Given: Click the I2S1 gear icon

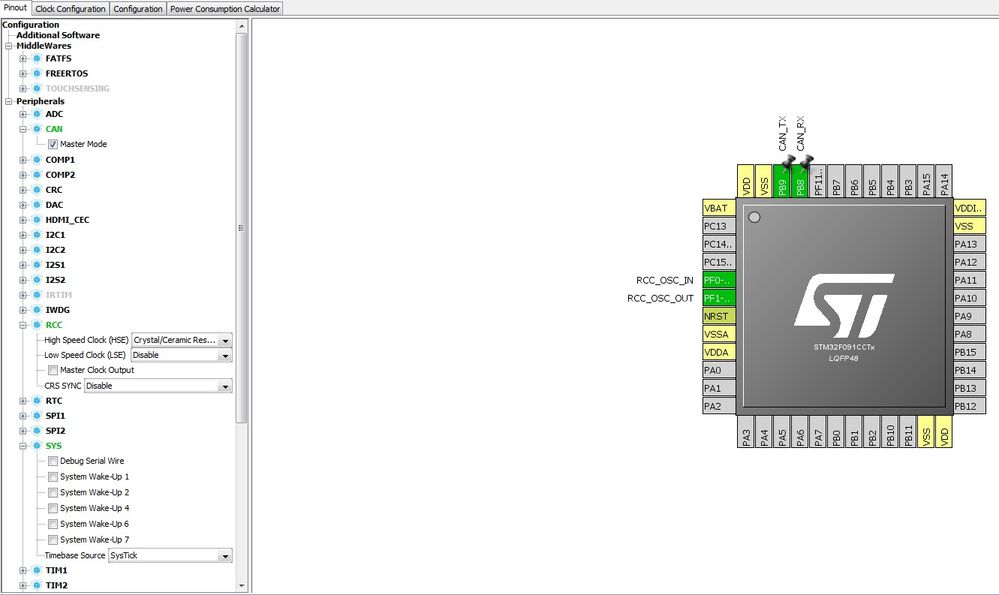Looking at the screenshot, I should [x=37, y=265].
